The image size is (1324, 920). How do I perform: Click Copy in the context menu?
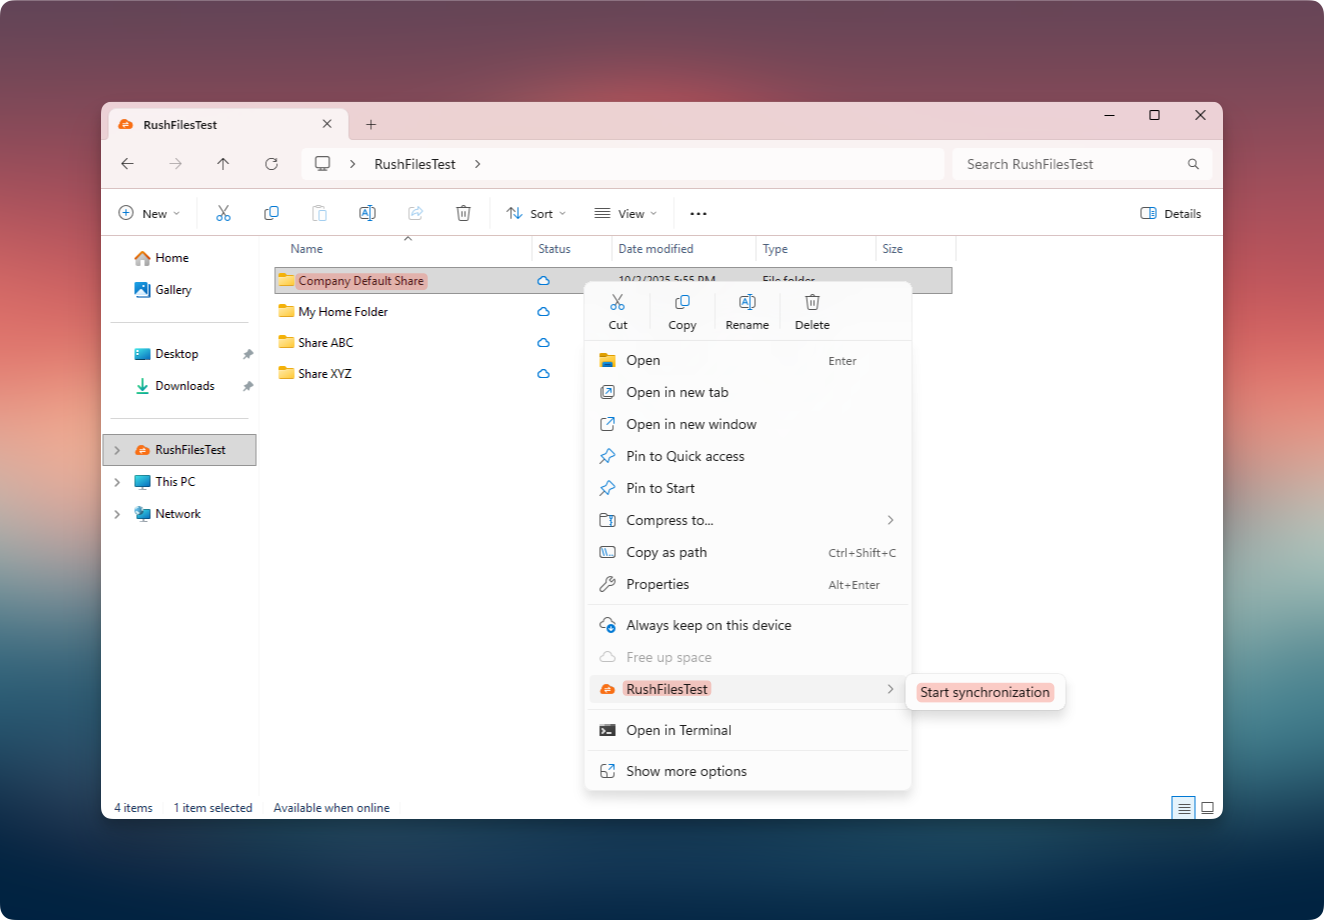tap(682, 312)
